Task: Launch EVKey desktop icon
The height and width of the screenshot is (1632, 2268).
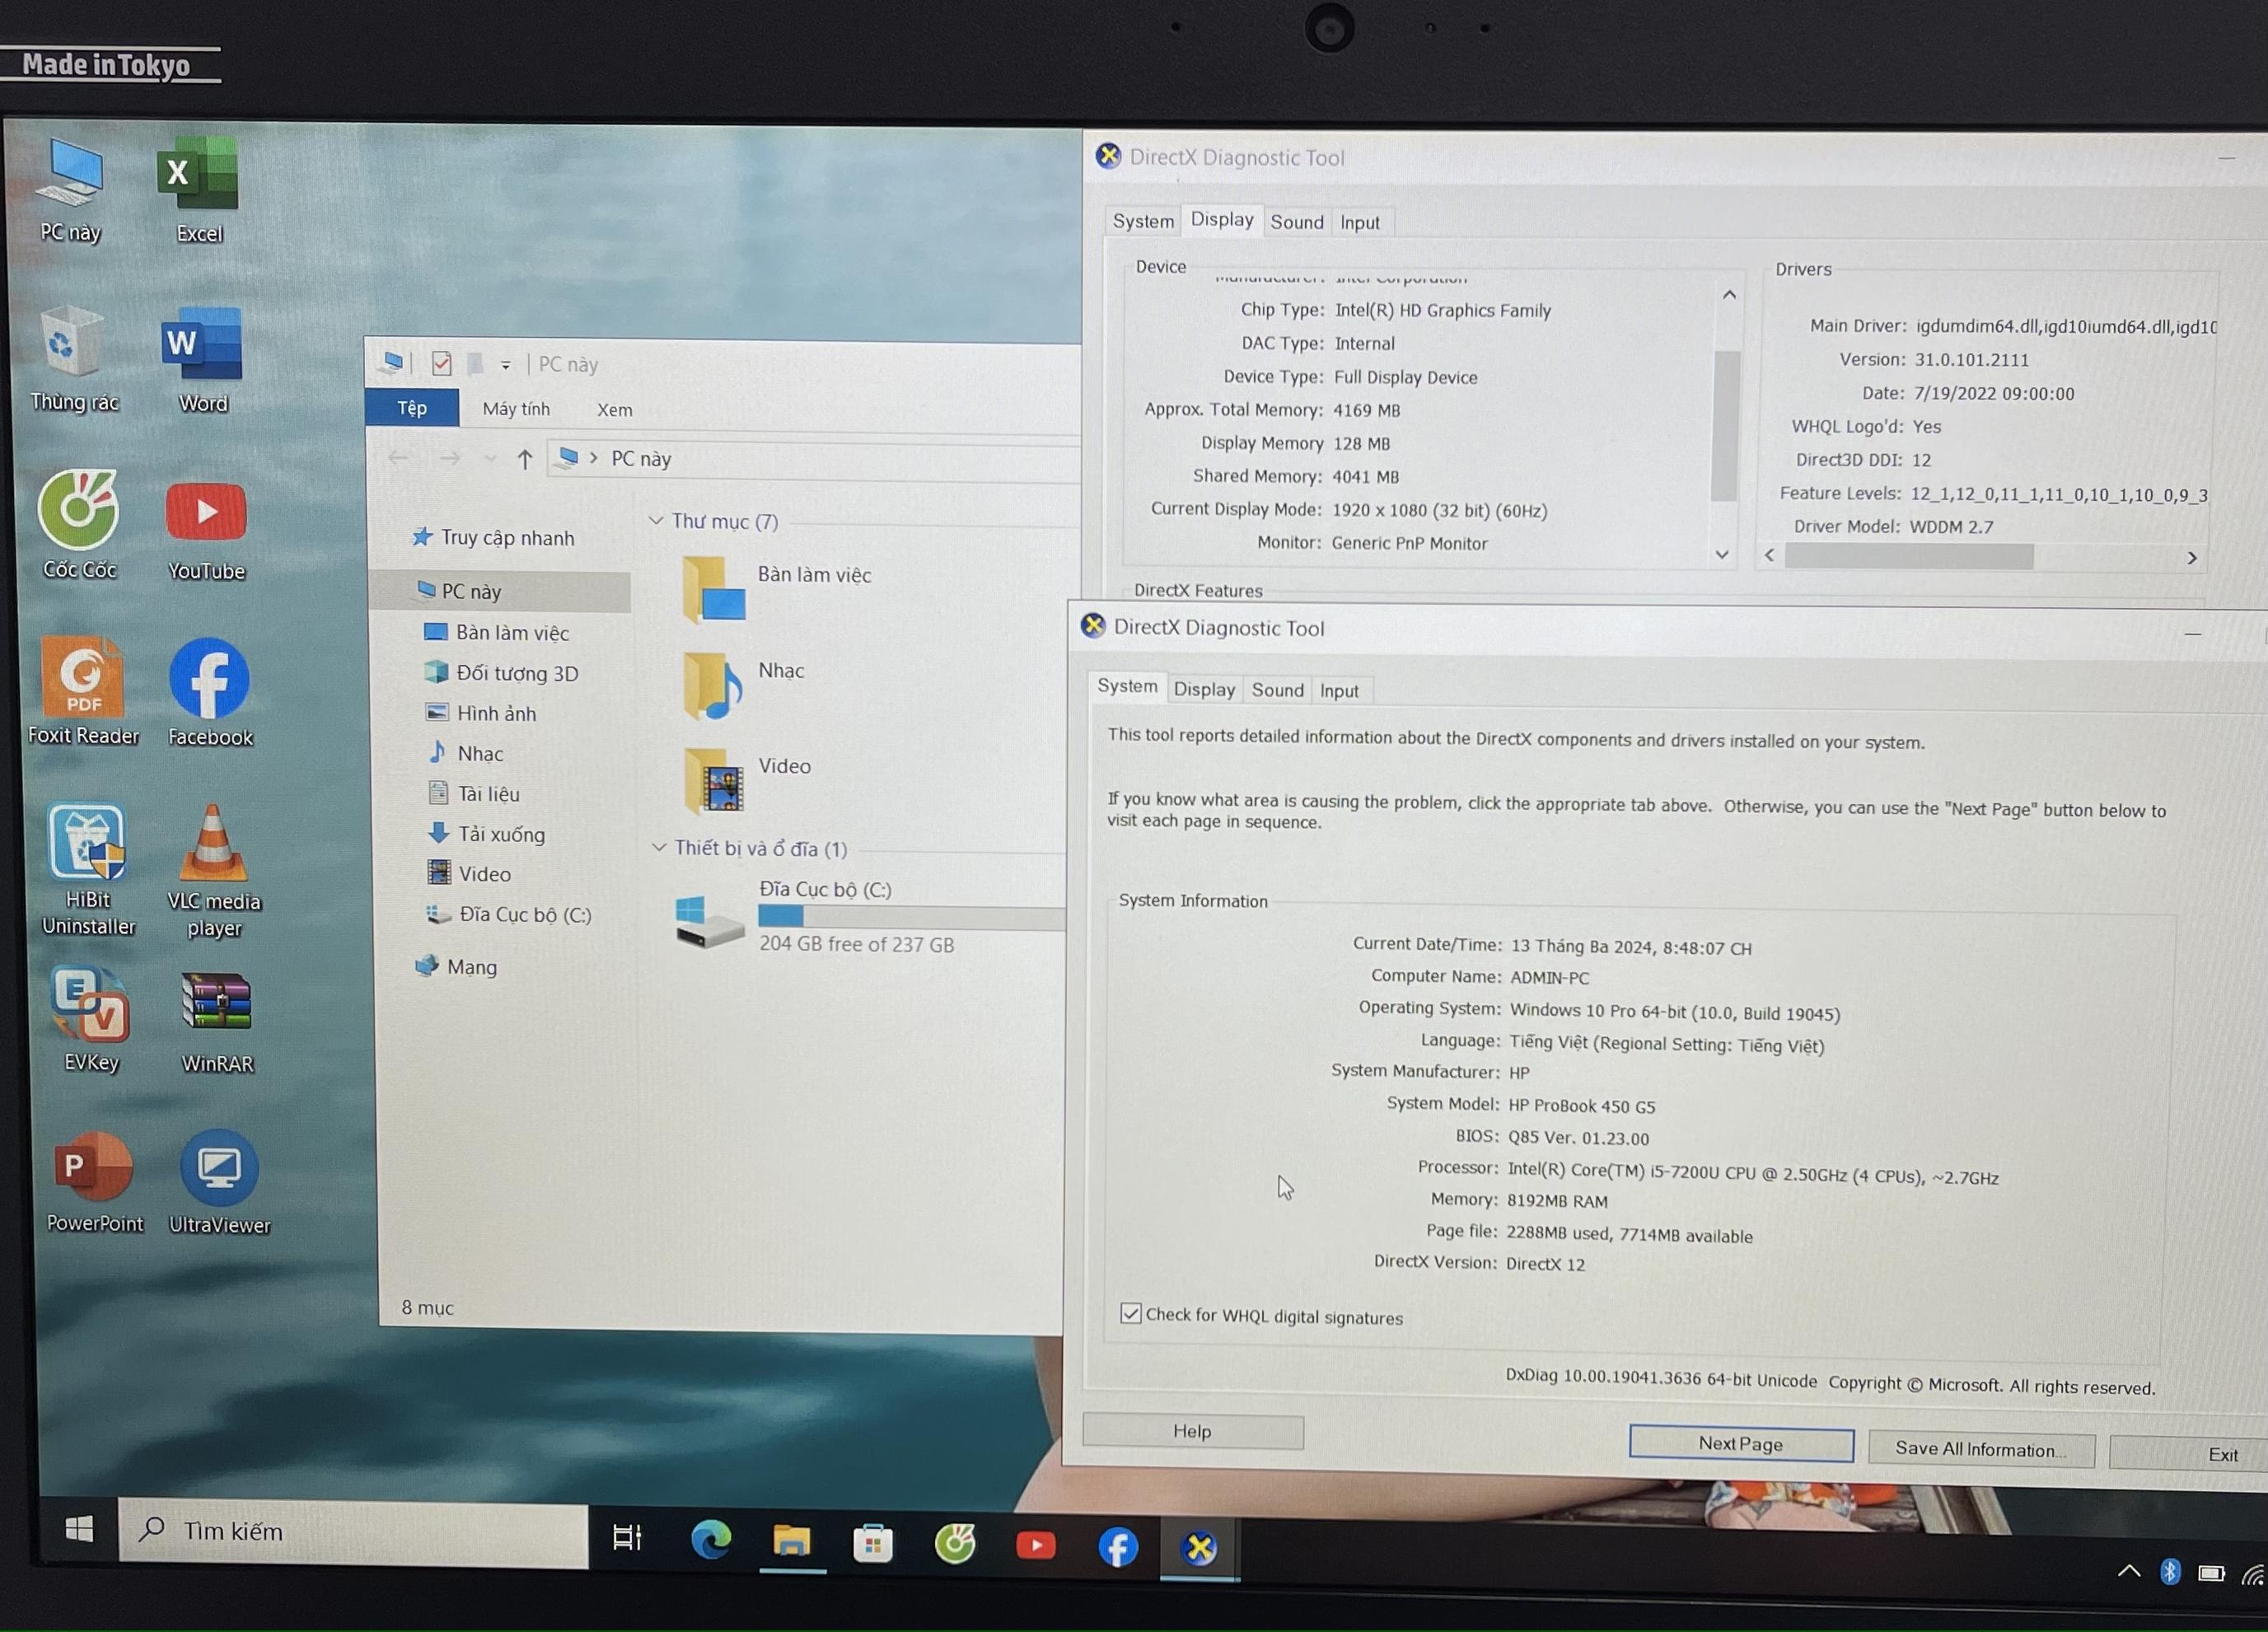Action: [x=91, y=1020]
